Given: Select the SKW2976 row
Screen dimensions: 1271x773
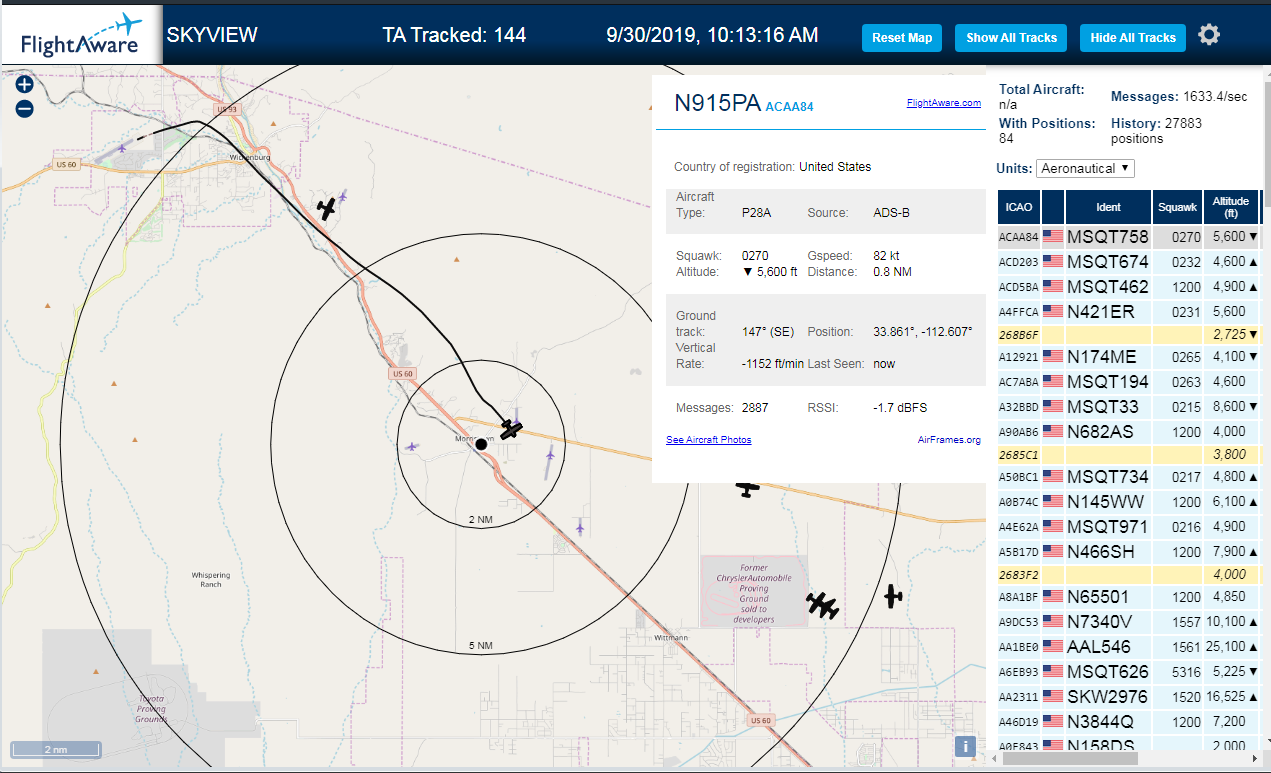Looking at the screenshot, I should tap(1128, 697).
